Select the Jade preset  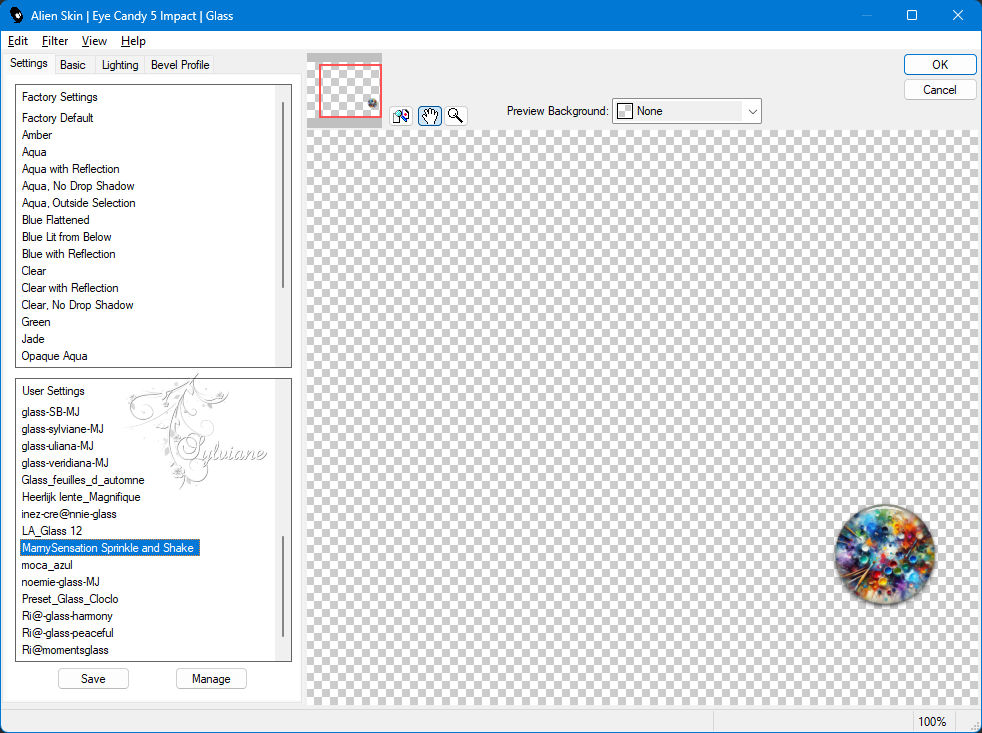[x=33, y=338]
